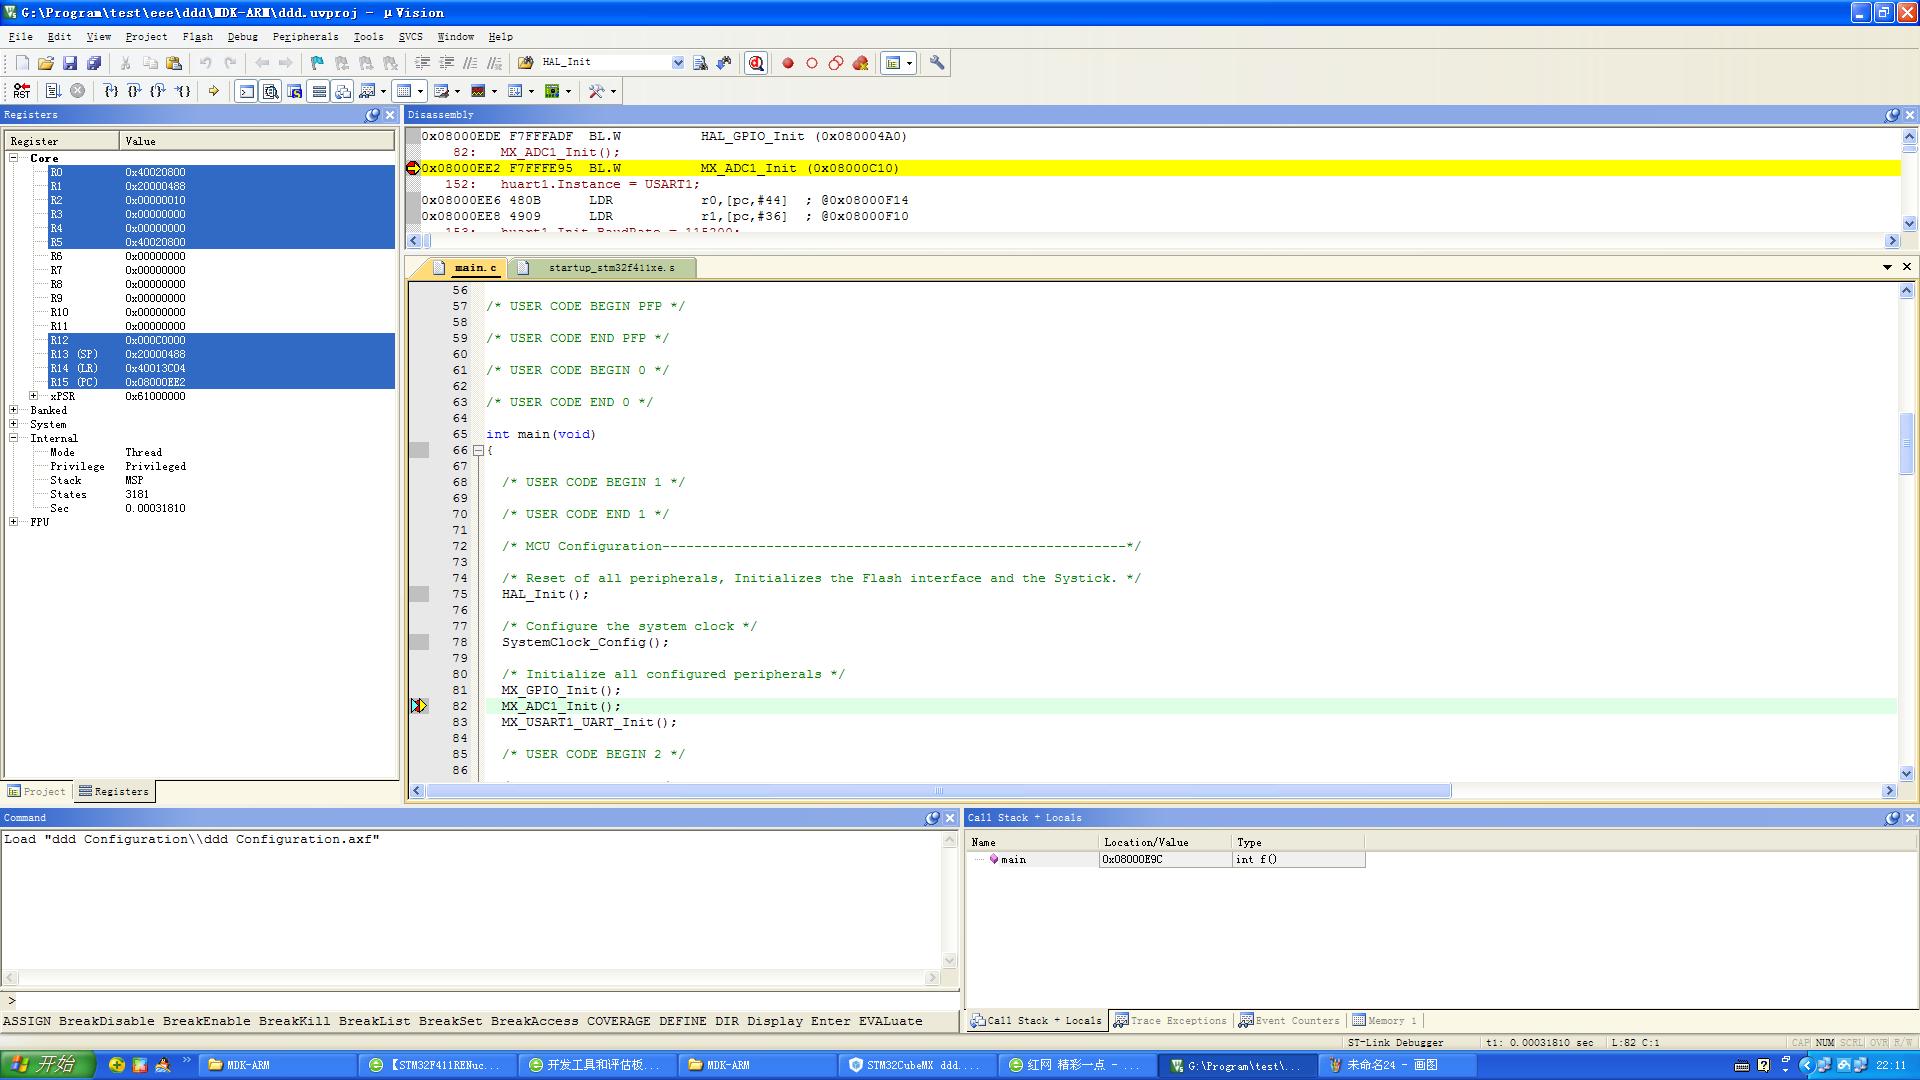Click the editor horizontal scrollbar thumb
The height and width of the screenshot is (1080, 1920).
[x=939, y=791]
